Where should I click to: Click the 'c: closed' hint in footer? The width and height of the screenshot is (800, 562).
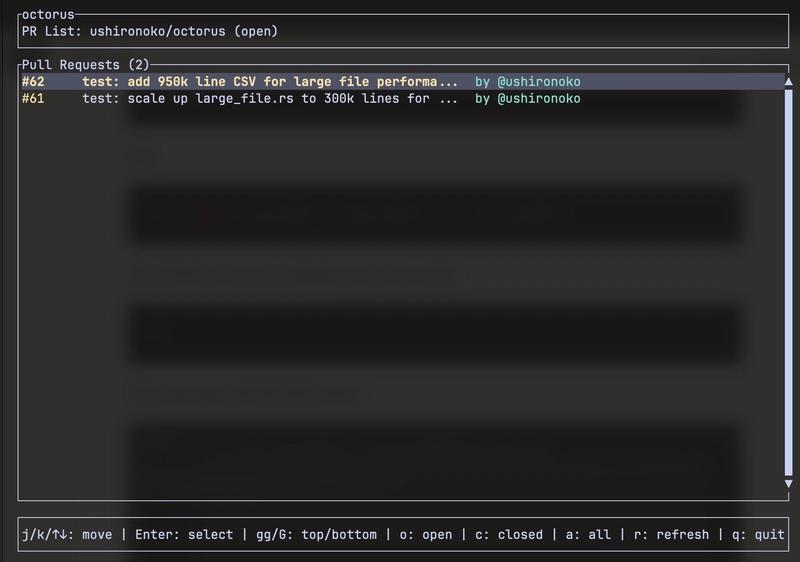[509, 534]
